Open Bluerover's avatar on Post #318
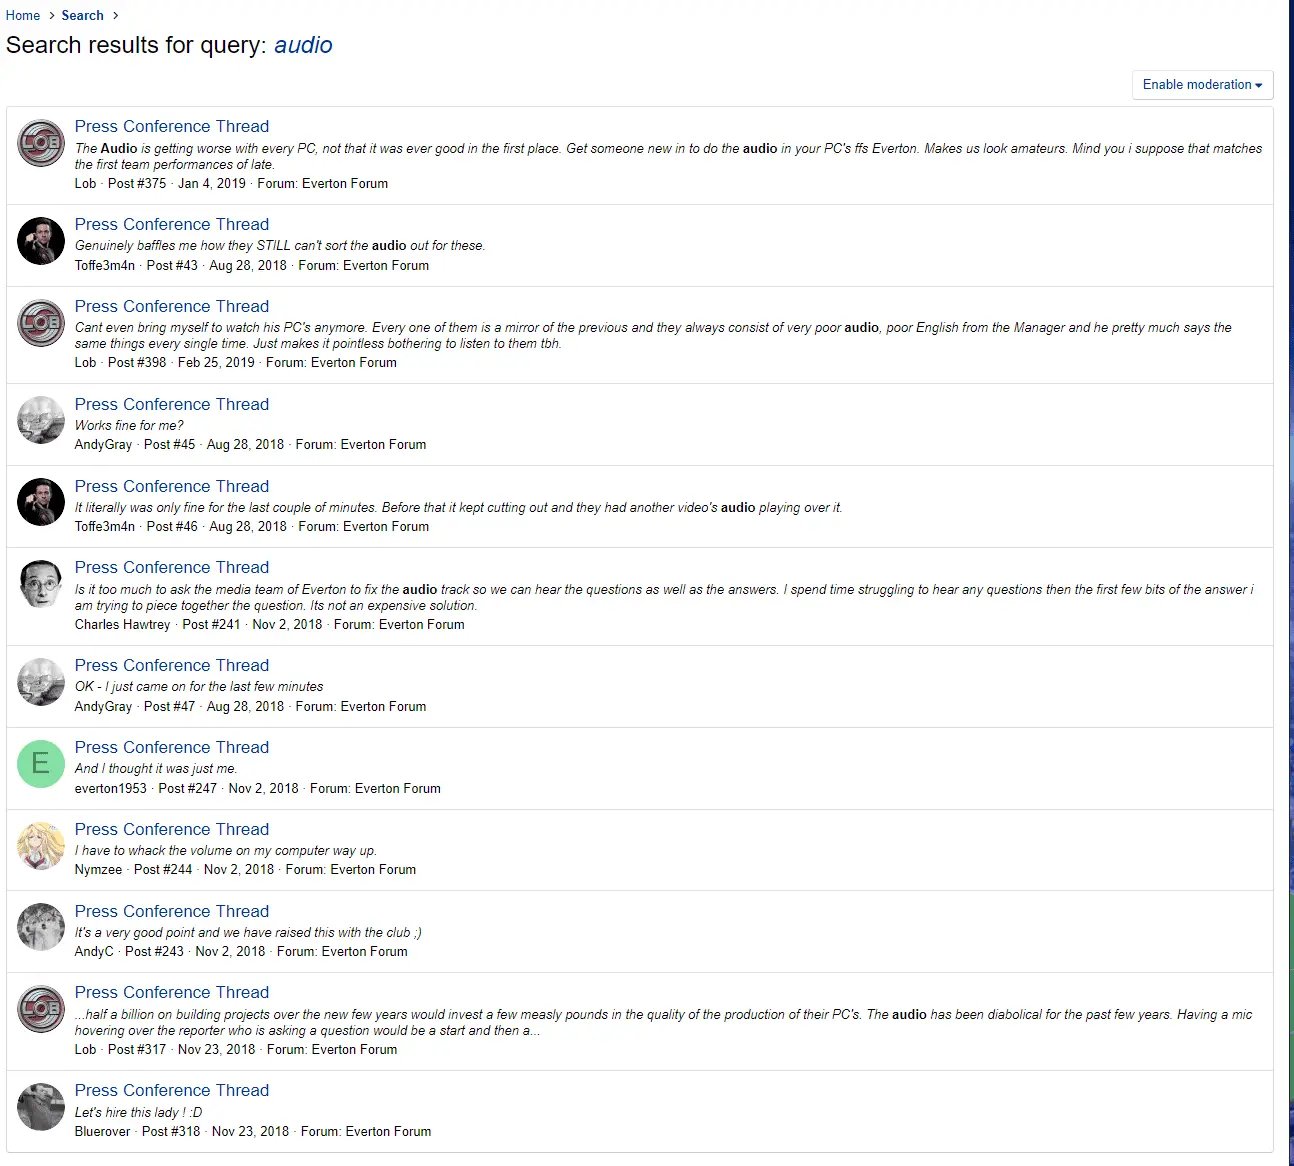 click(41, 1107)
